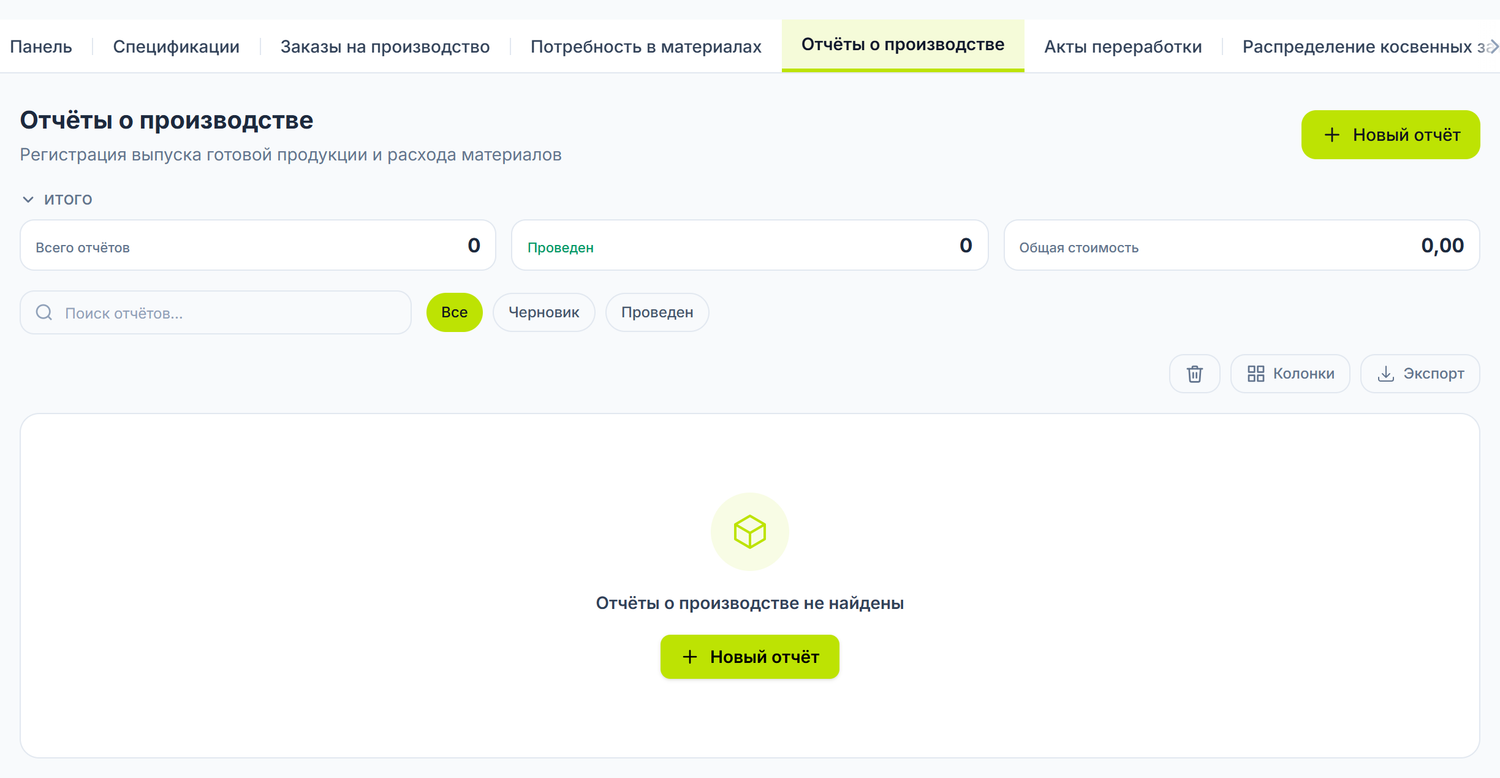Click the Общая стоимость summary card

tap(1242, 245)
